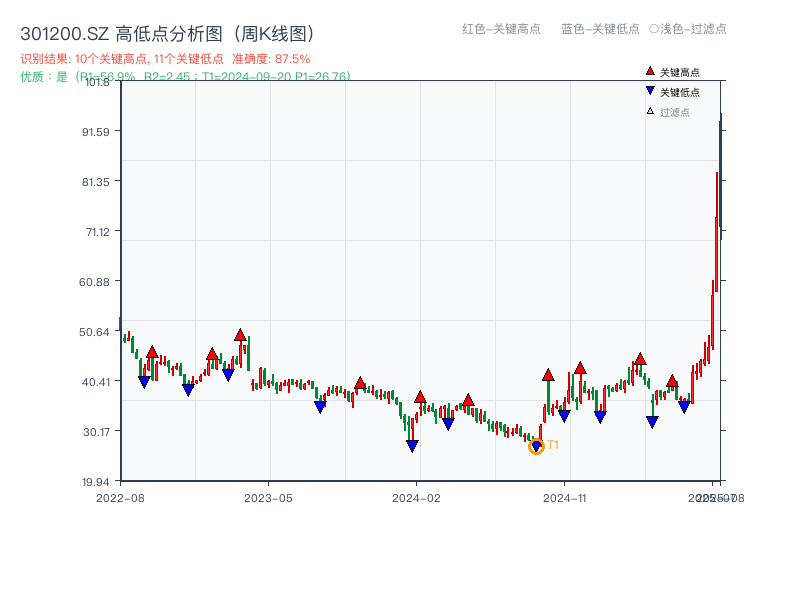
Task: Click the green 优质：是 summary line
Action: (186, 77)
